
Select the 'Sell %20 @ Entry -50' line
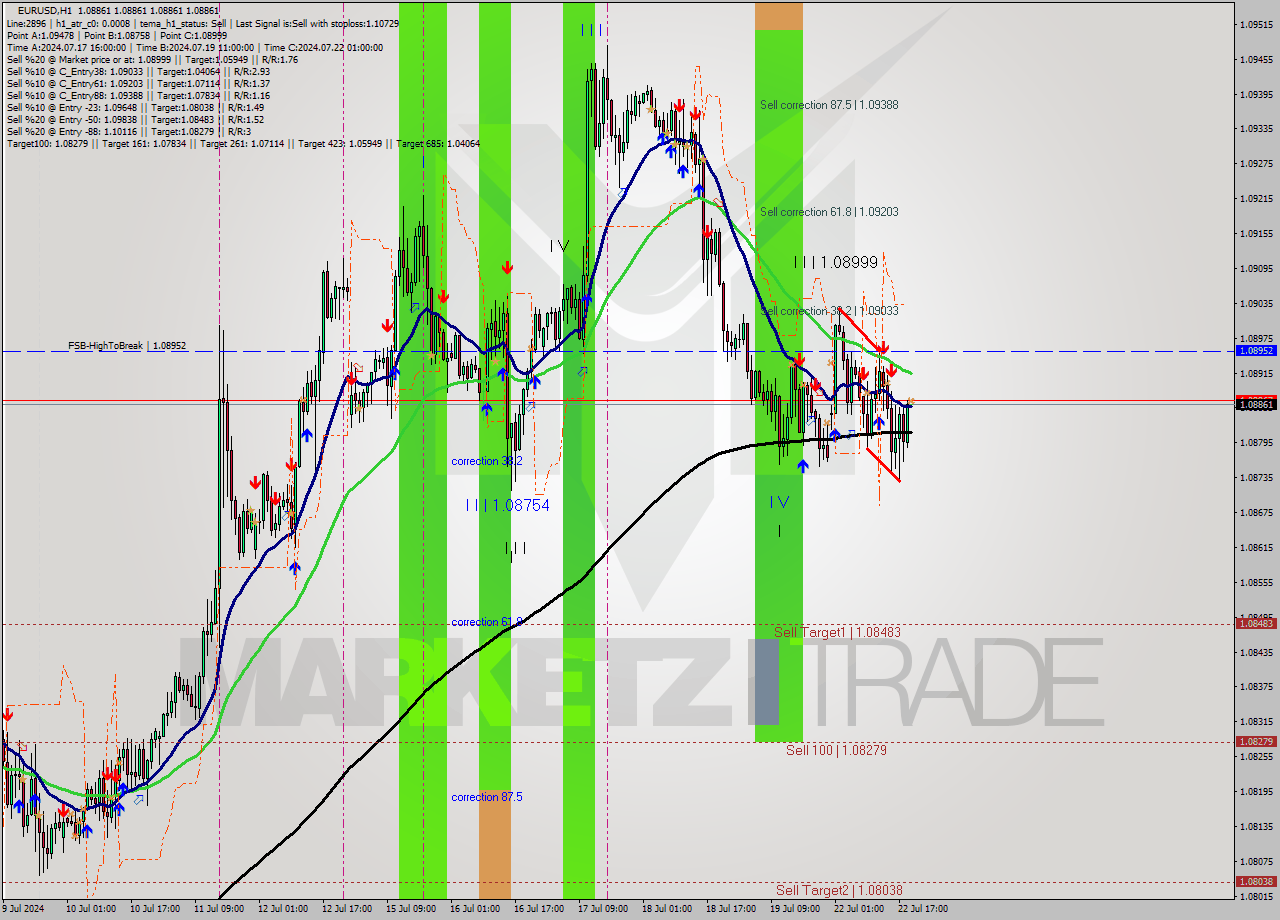135,120
